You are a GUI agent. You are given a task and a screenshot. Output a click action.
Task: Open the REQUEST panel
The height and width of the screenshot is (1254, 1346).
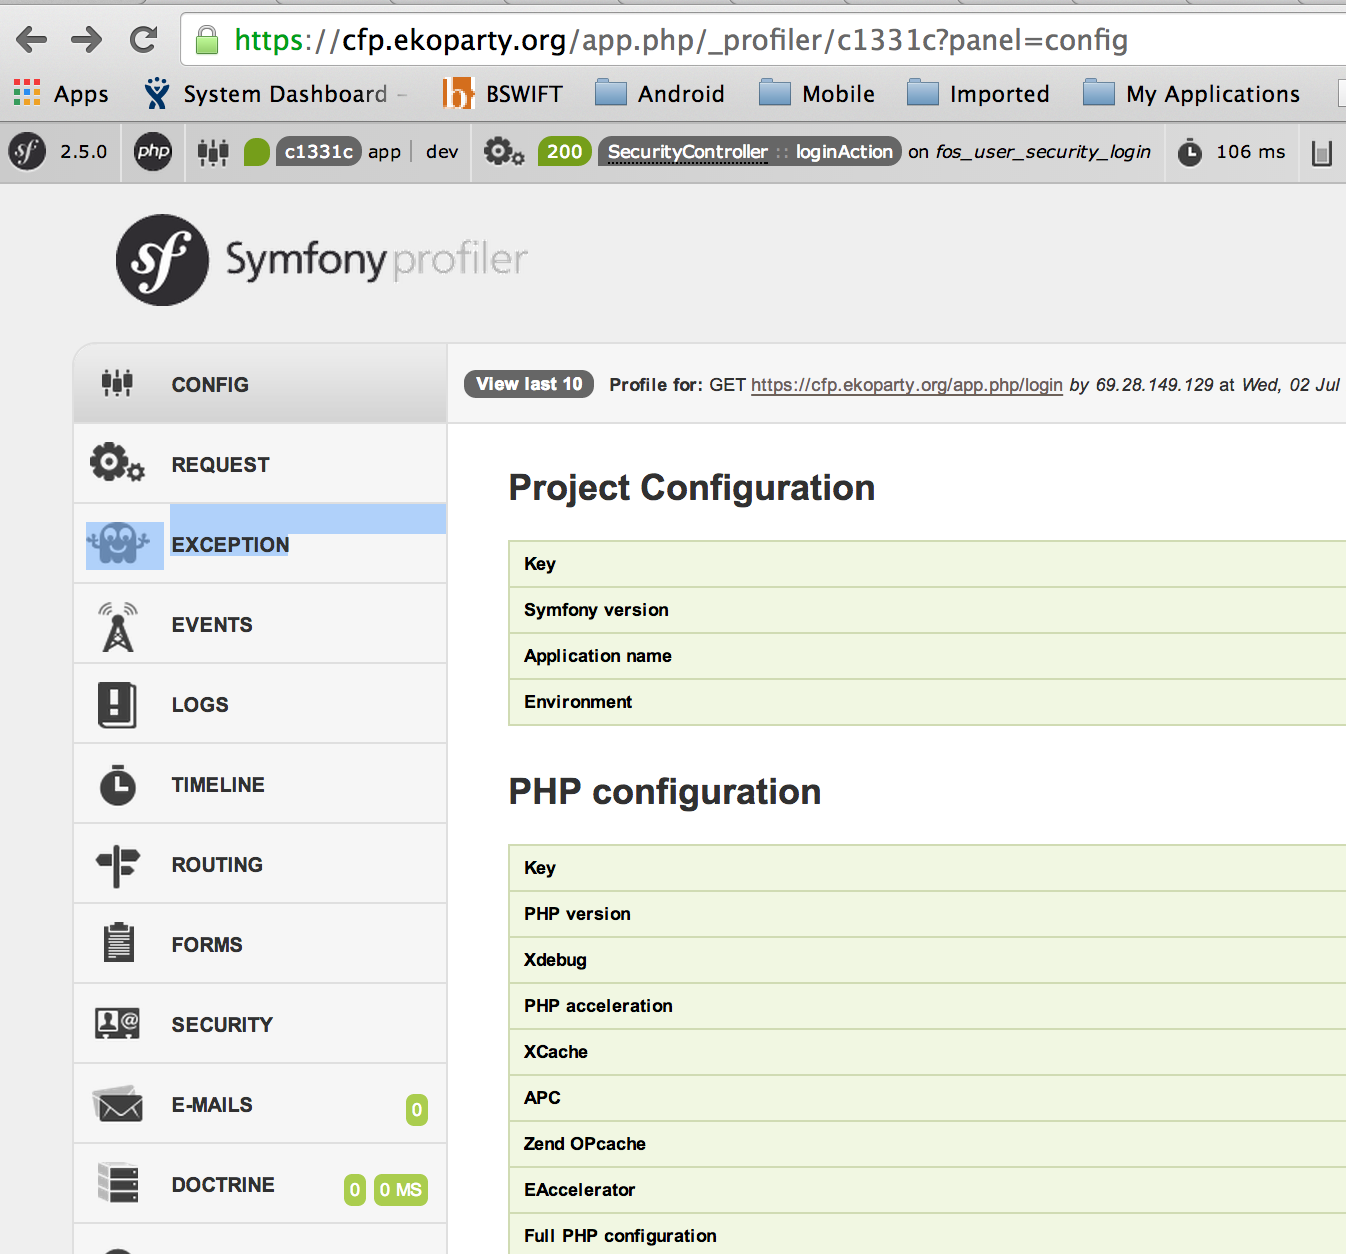click(260, 464)
